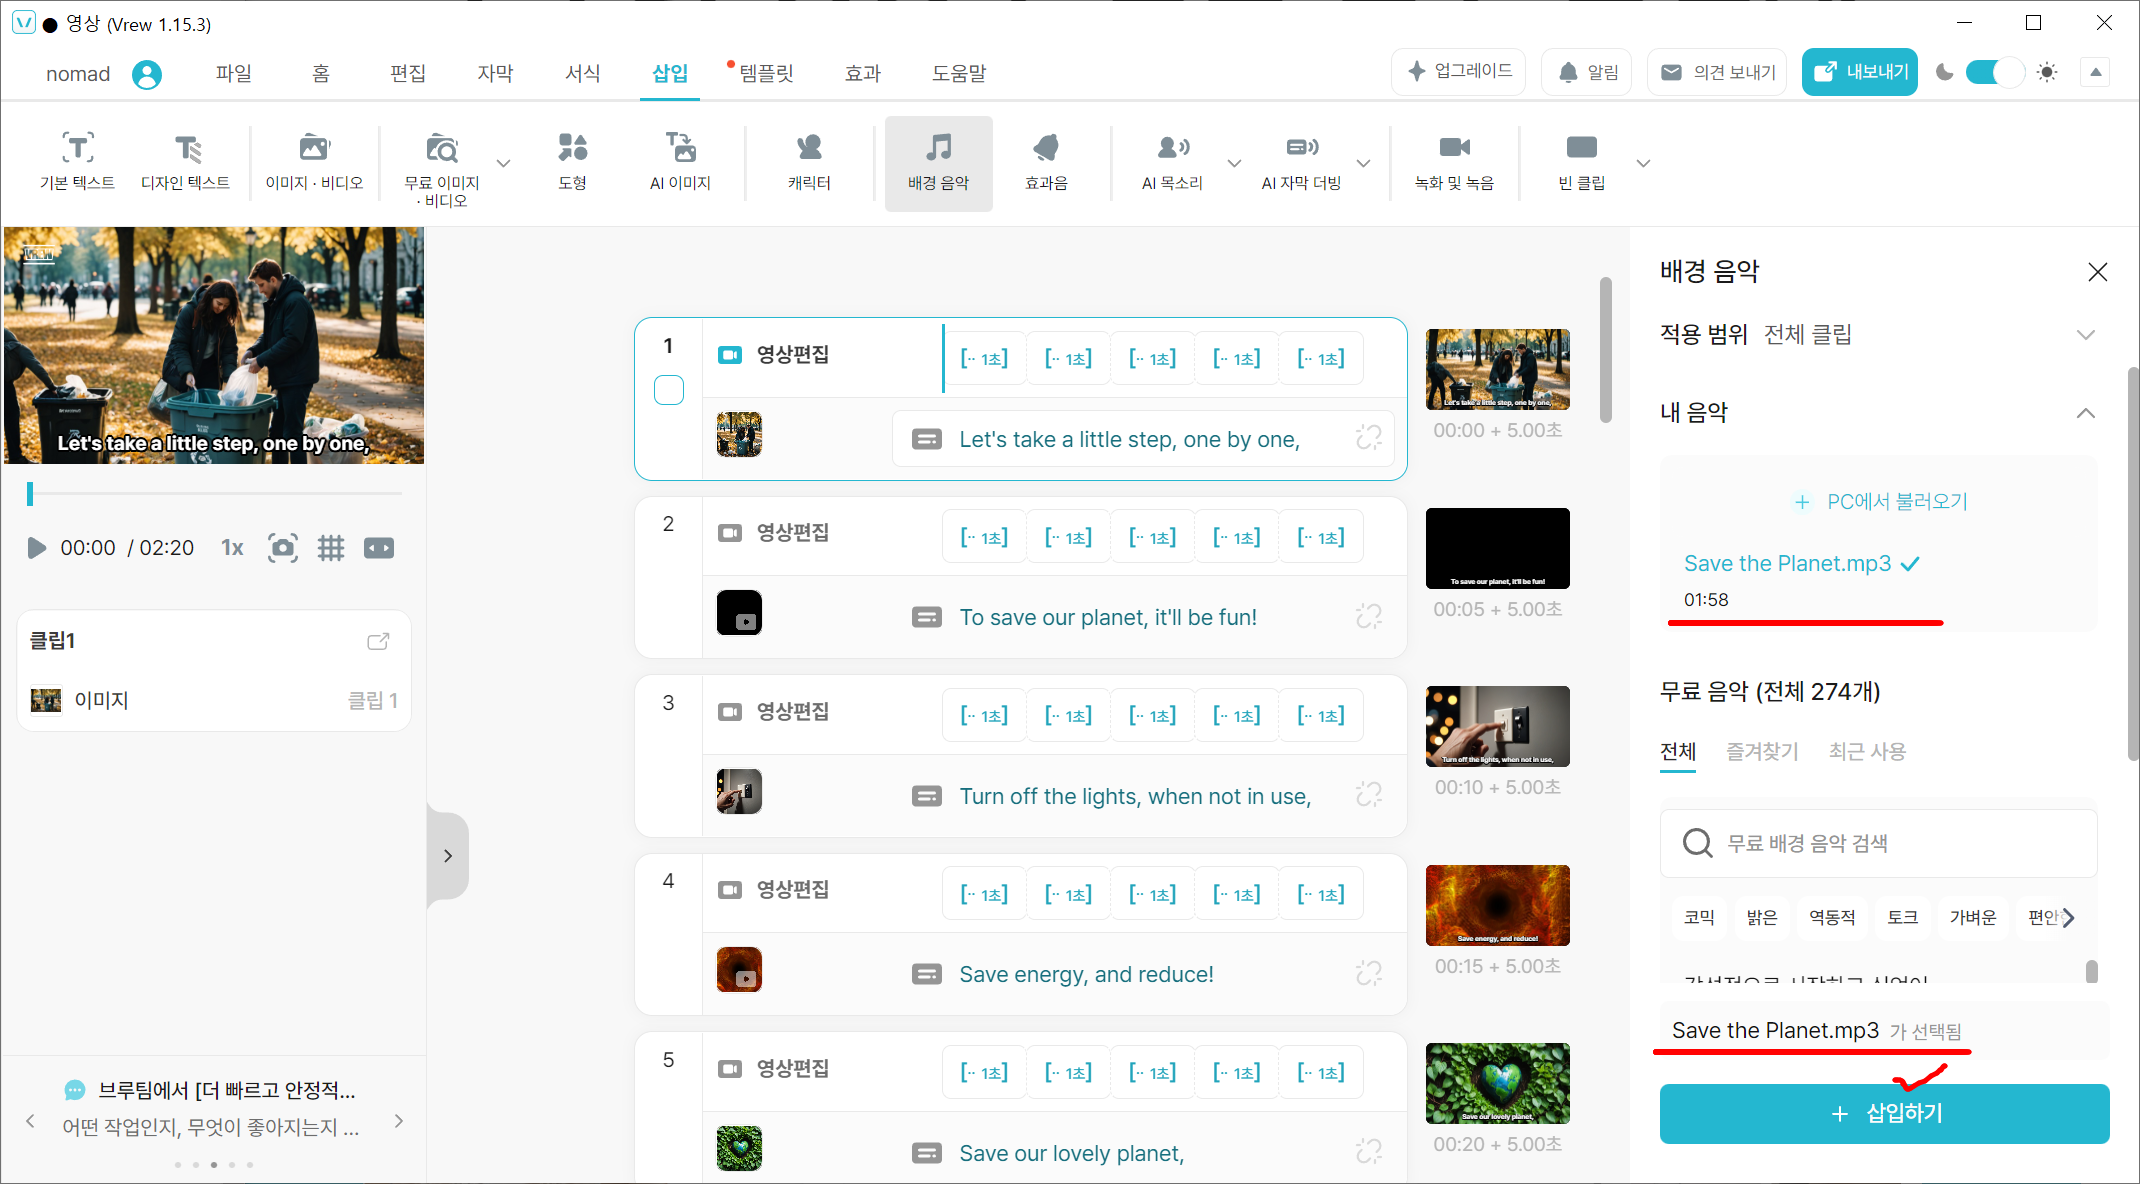Click the preview playback progress slider

coord(215,493)
